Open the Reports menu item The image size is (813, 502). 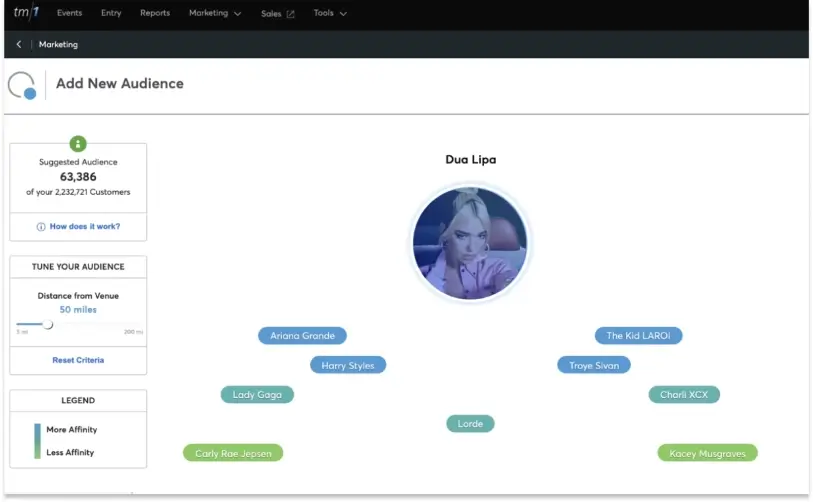coord(155,13)
